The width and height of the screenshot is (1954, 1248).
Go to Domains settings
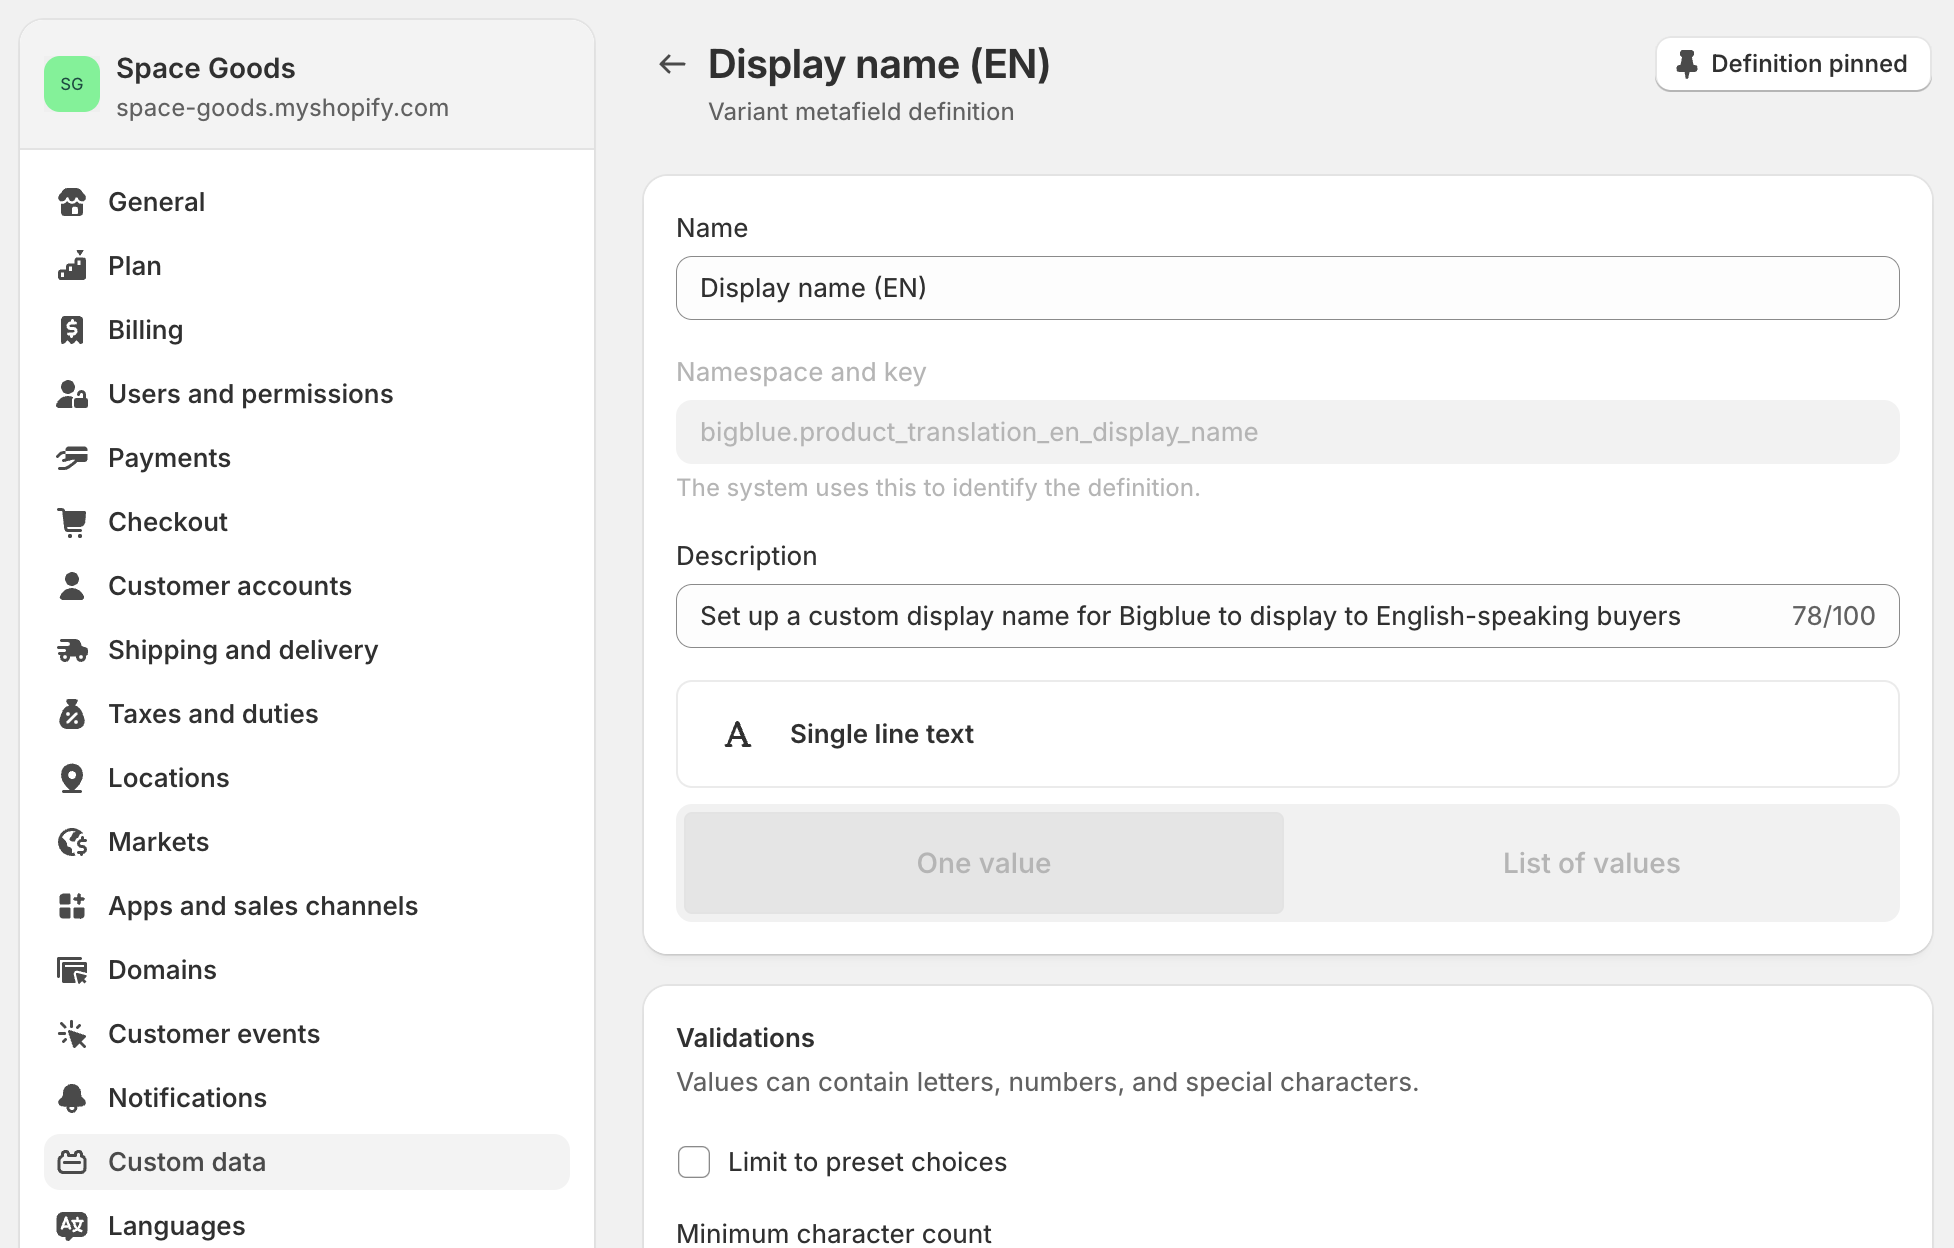(x=307, y=970)
